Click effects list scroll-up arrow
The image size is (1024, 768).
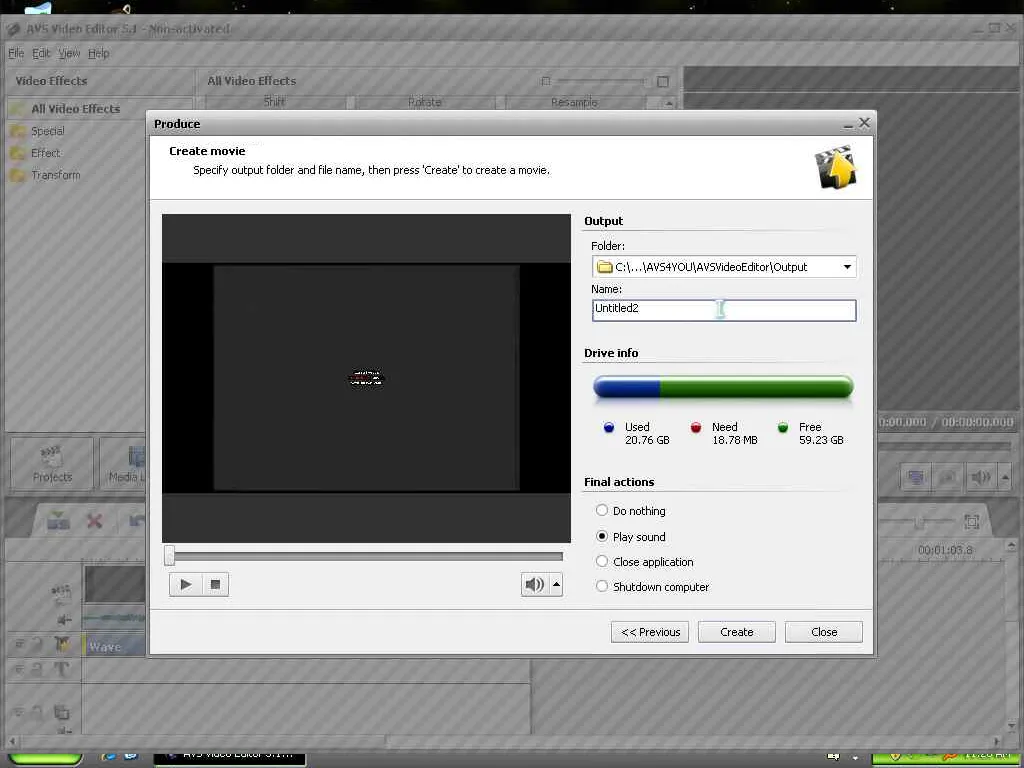click(669, 103)
